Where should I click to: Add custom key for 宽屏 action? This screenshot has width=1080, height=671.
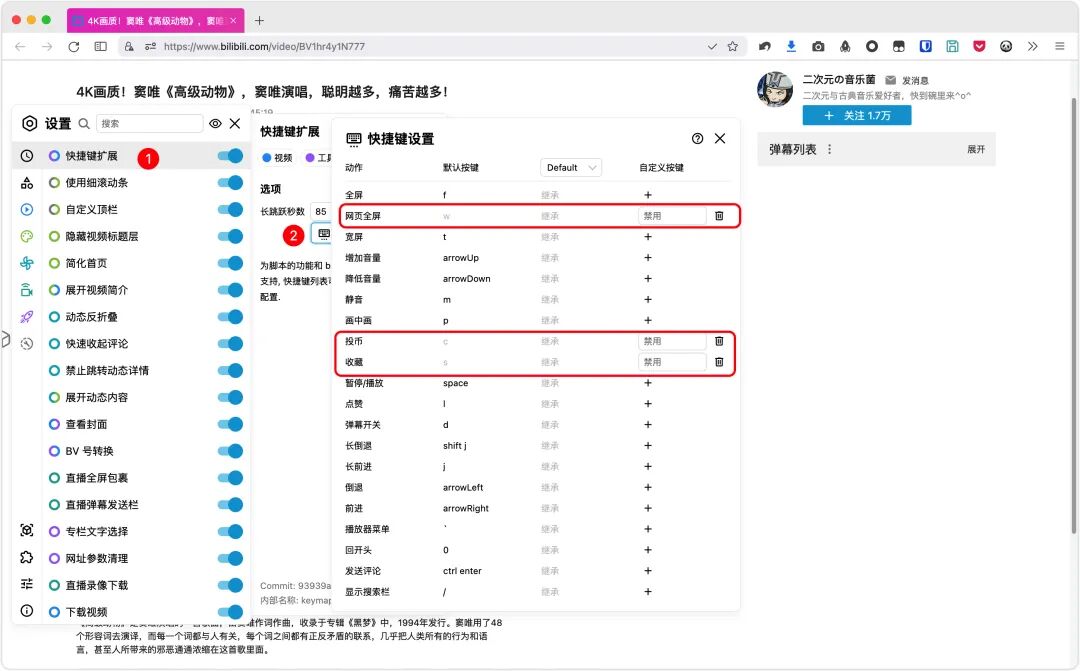(x=647, y=237)
